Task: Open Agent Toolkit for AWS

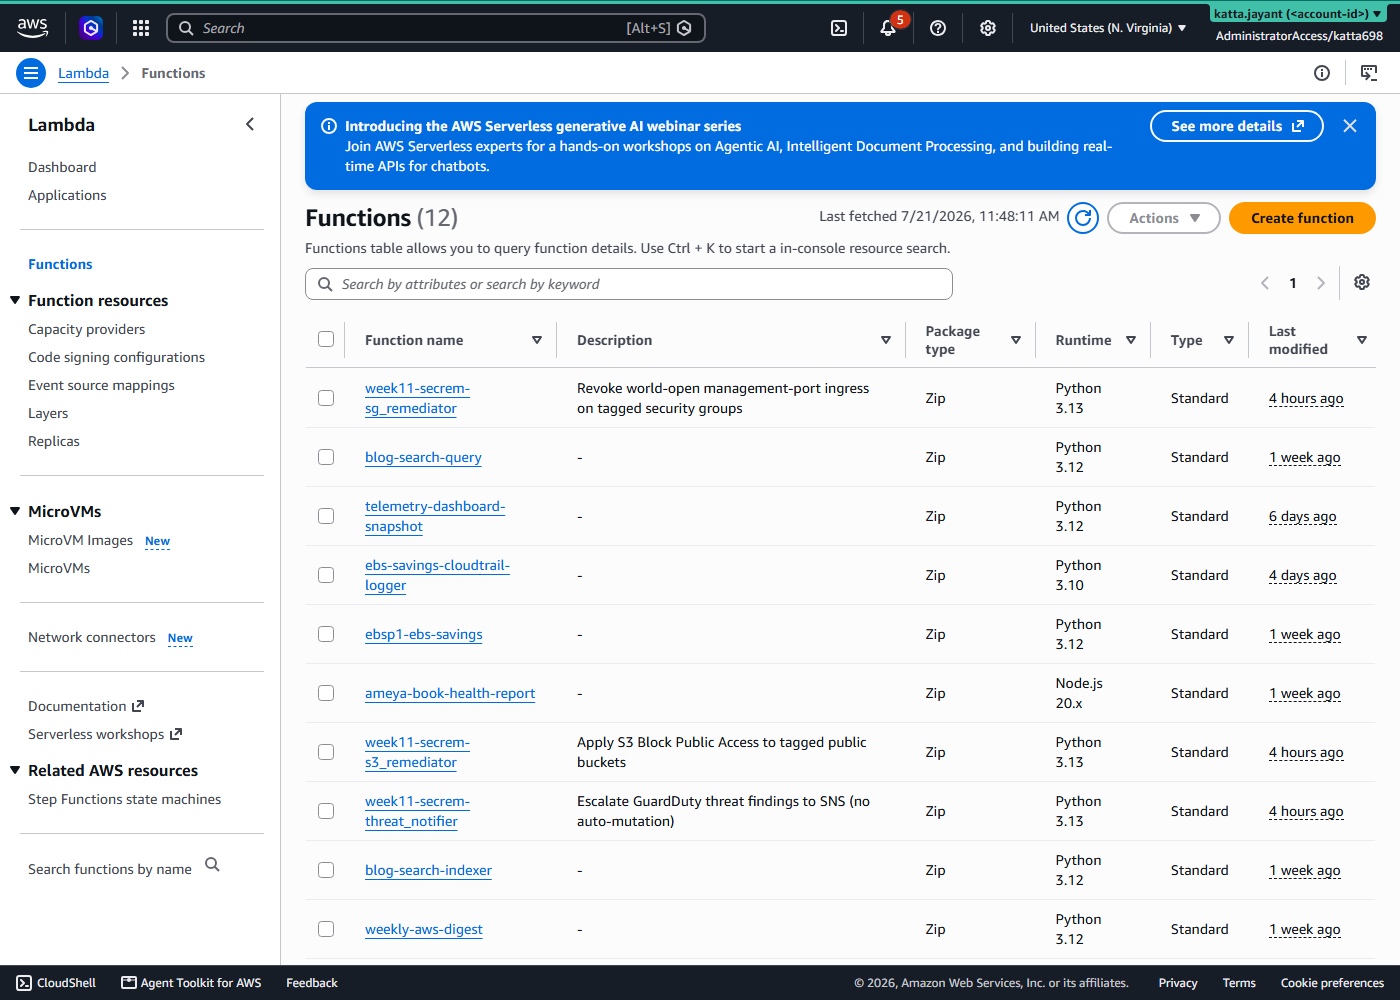Action: coord(191,983)
